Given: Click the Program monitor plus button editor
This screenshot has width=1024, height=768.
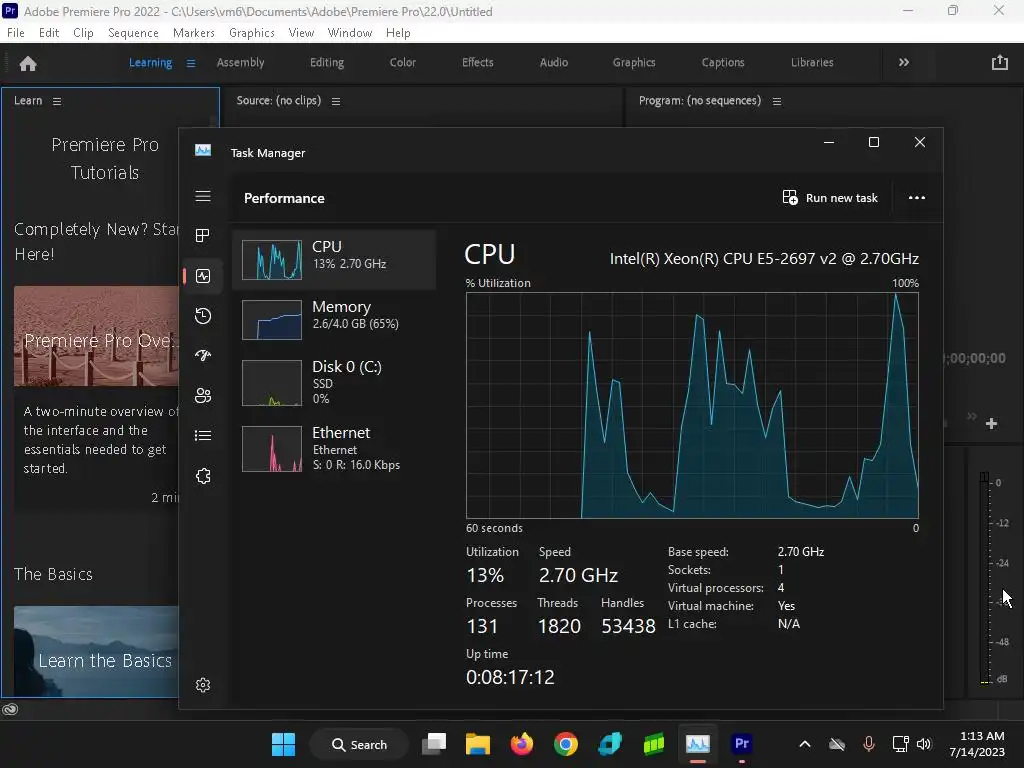Looking at the screenshot, I should [991, 424].
